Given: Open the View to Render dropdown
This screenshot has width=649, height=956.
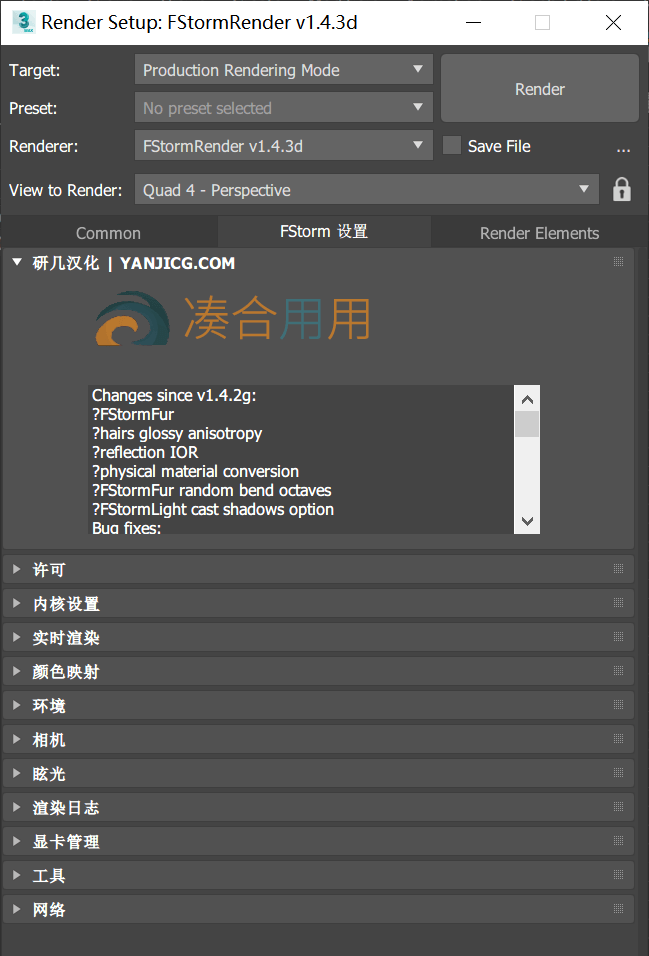Looking at the screenshot, I should [x=367, y=190].
